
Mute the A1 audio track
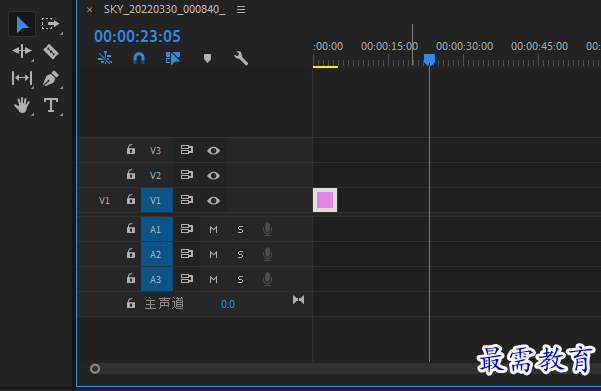213,230
